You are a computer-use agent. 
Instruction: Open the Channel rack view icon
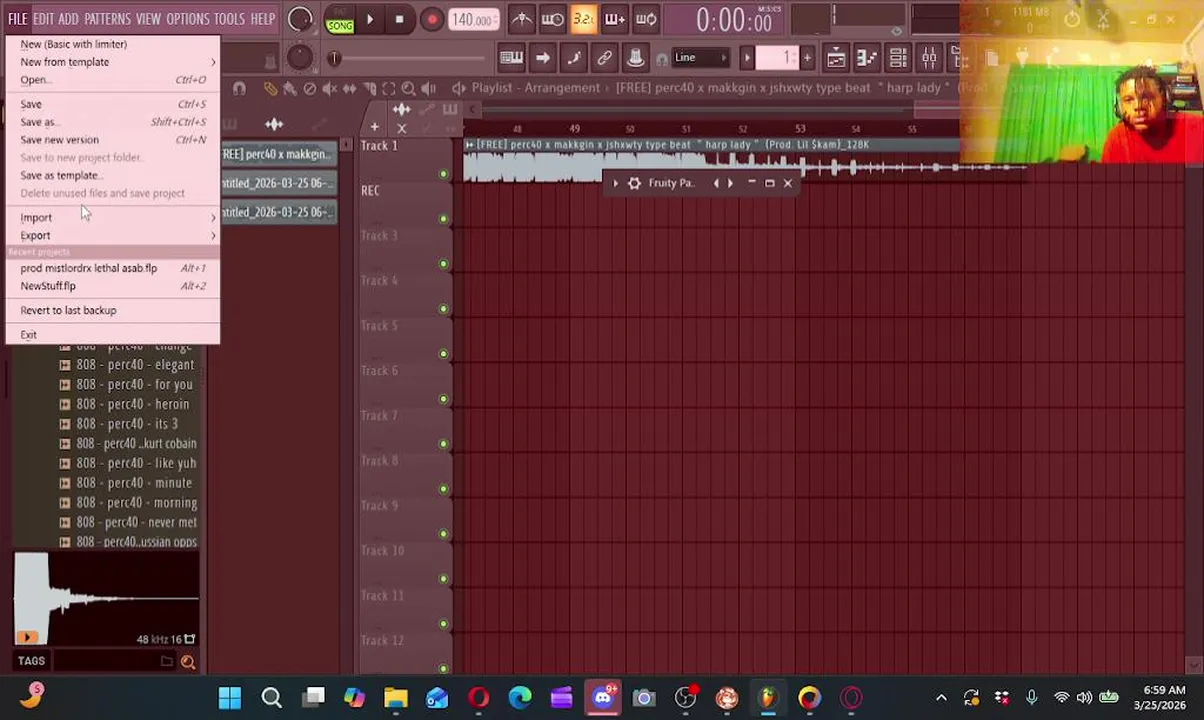pyautogui.click(x=897, y=58)
